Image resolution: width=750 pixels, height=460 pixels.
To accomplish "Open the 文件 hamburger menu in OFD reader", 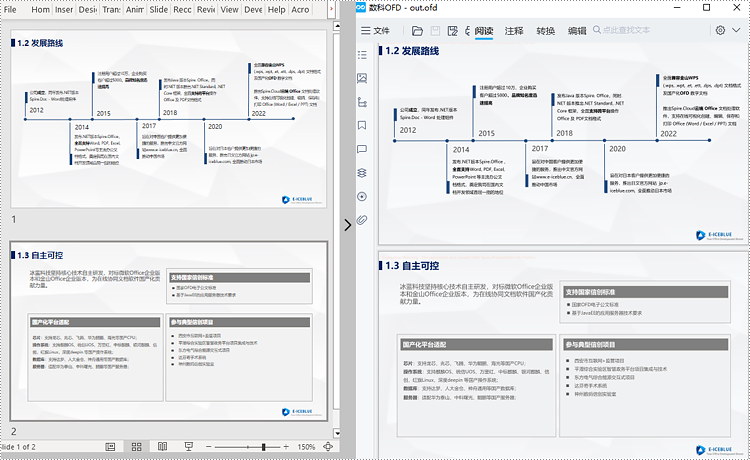I will (375, 31).
